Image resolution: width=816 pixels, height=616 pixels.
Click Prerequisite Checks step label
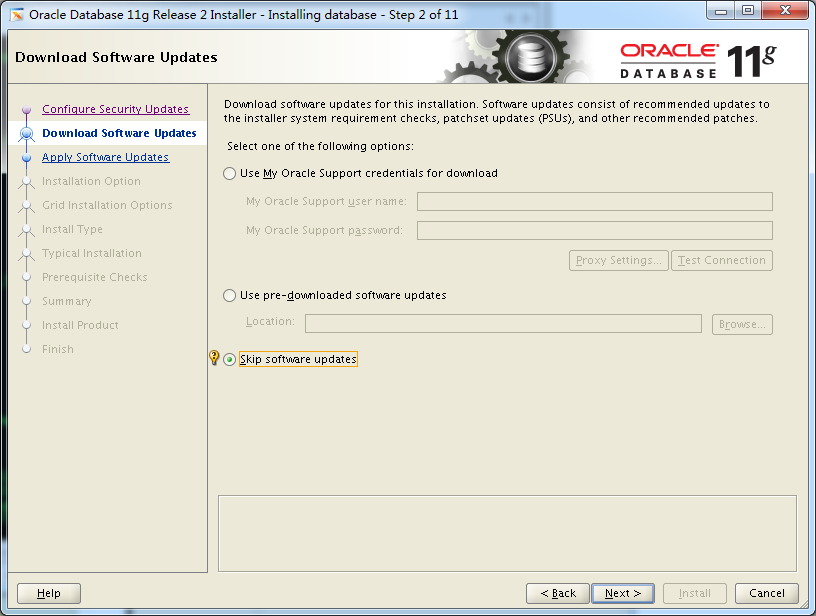(x=95, y=277)
